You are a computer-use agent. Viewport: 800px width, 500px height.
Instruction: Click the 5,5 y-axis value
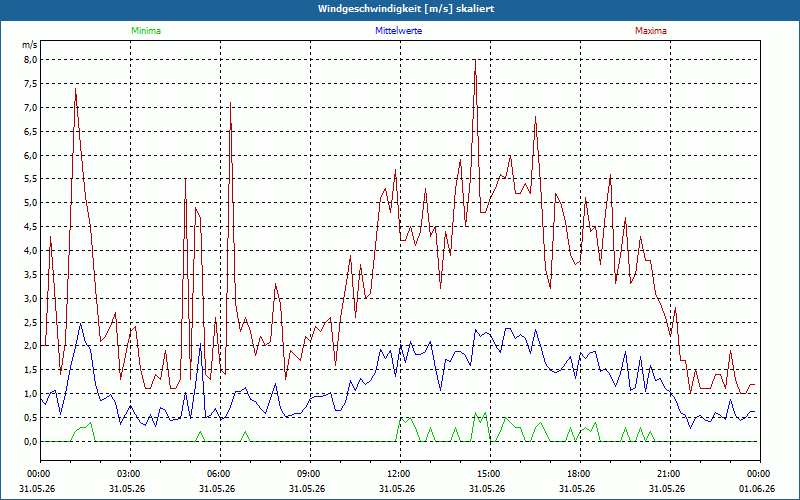tap(30, 179)
